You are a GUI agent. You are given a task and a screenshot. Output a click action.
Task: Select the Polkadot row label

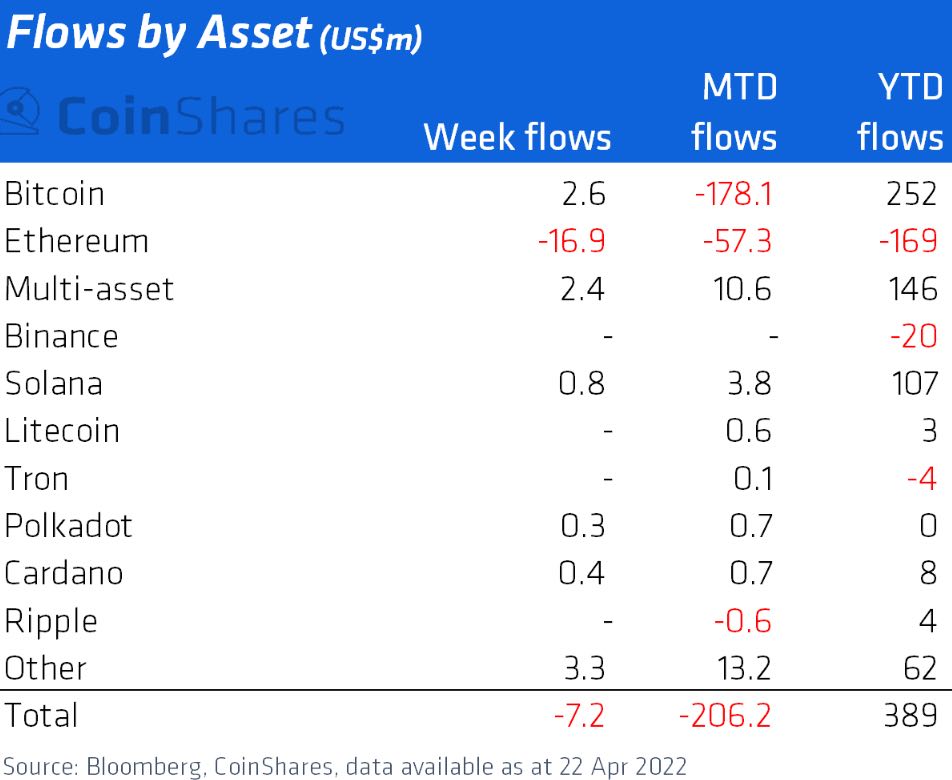click(68, 526)
